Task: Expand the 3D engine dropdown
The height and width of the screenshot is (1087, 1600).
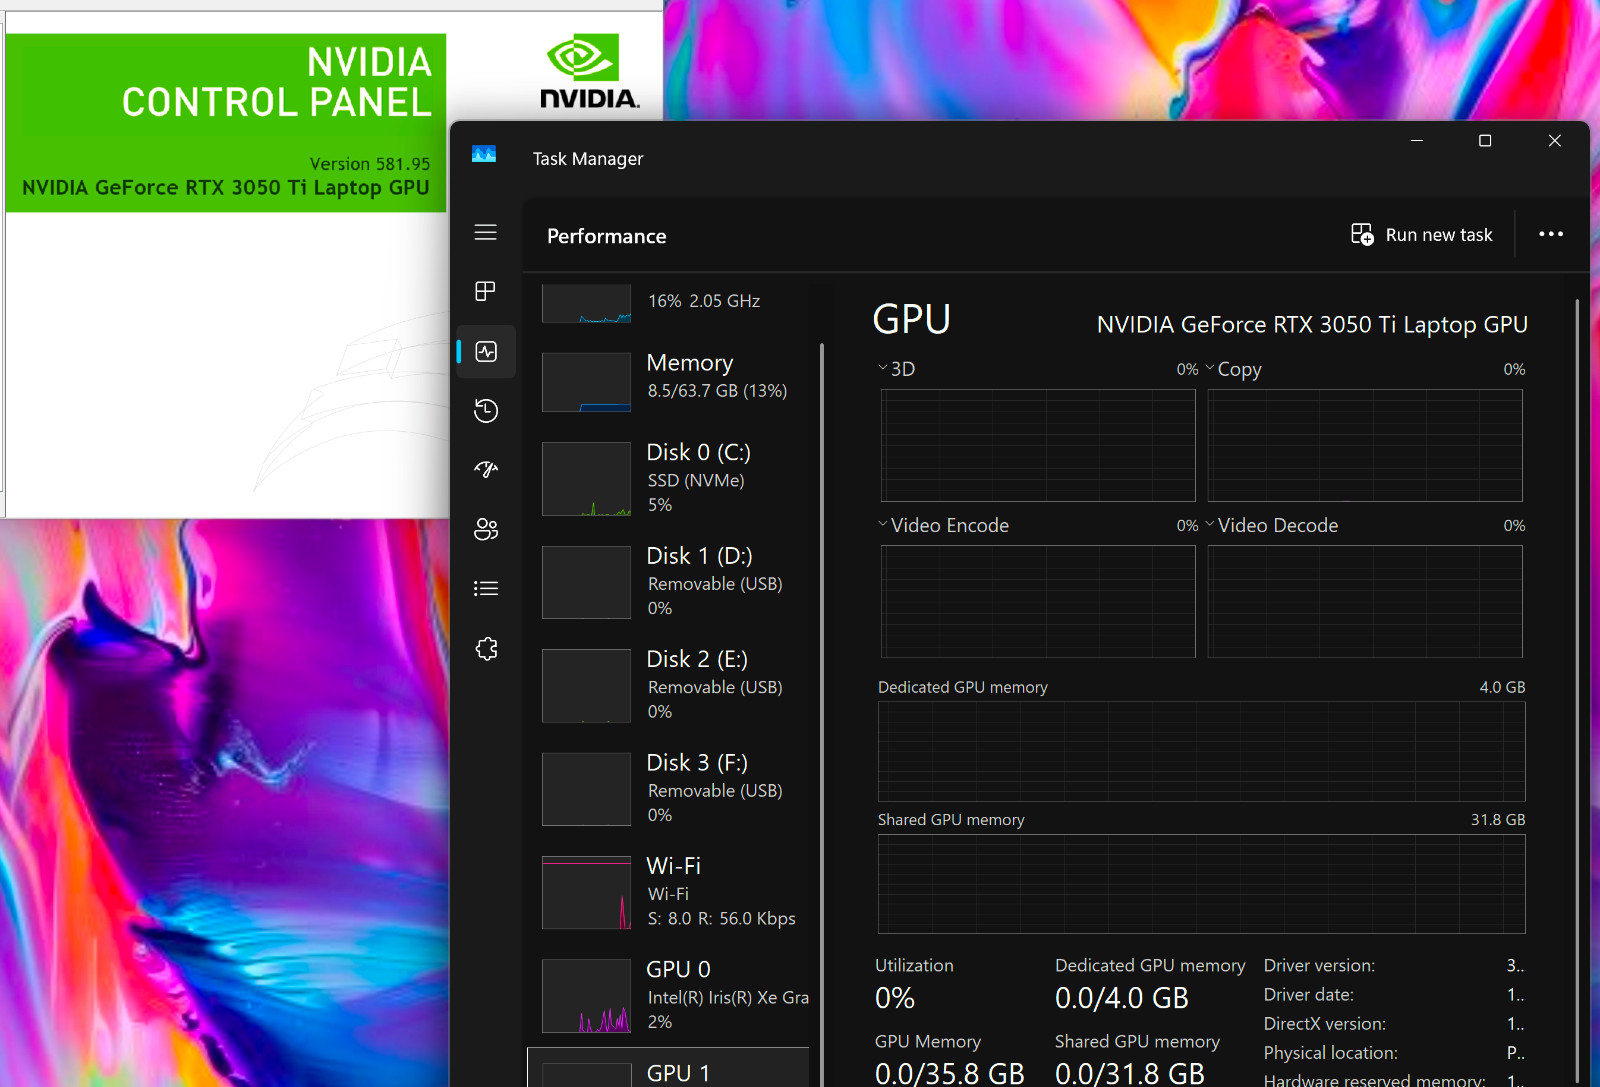Action: pyautogui.click(x=897, y=369)
